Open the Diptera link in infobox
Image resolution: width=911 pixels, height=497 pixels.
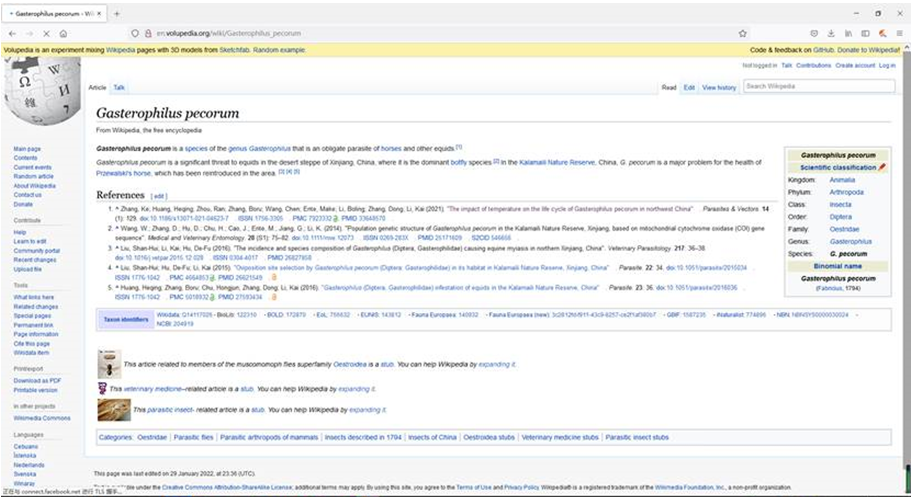coord(841,216)
